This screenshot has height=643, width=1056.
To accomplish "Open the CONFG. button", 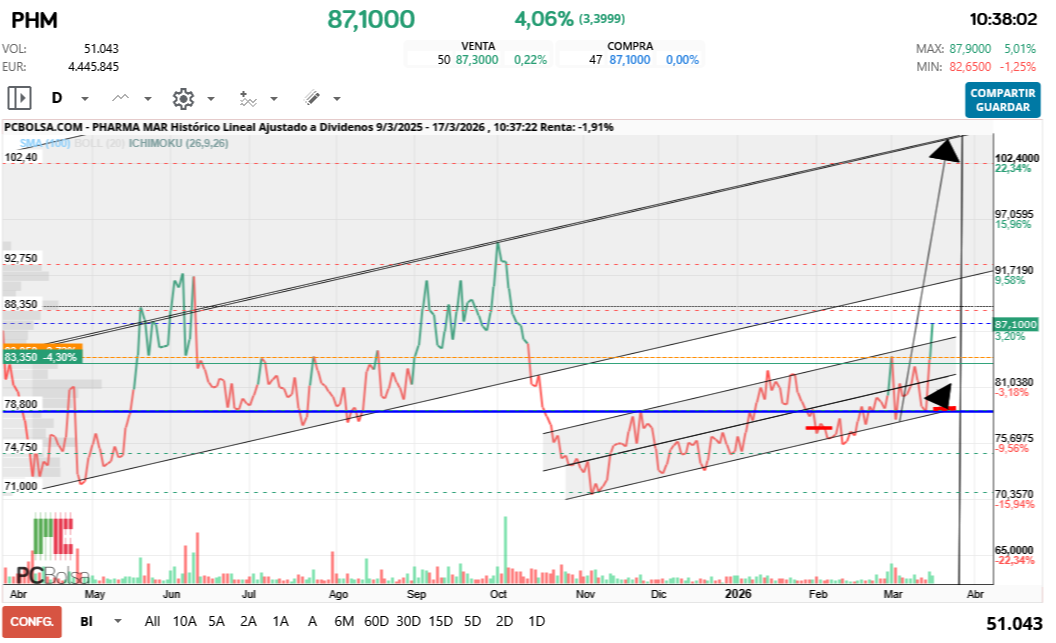I will [x=31, y=621].
